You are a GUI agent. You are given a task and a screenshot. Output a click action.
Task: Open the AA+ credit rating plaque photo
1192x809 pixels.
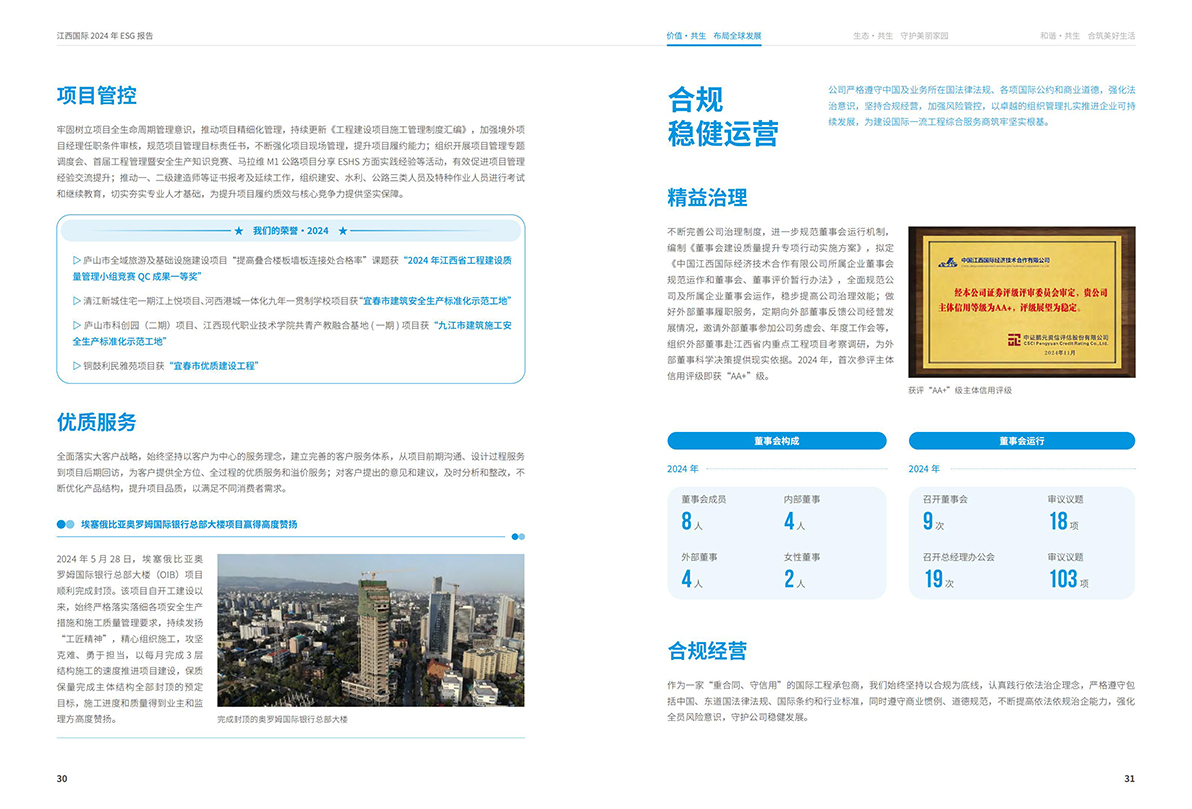point(1021,303)
